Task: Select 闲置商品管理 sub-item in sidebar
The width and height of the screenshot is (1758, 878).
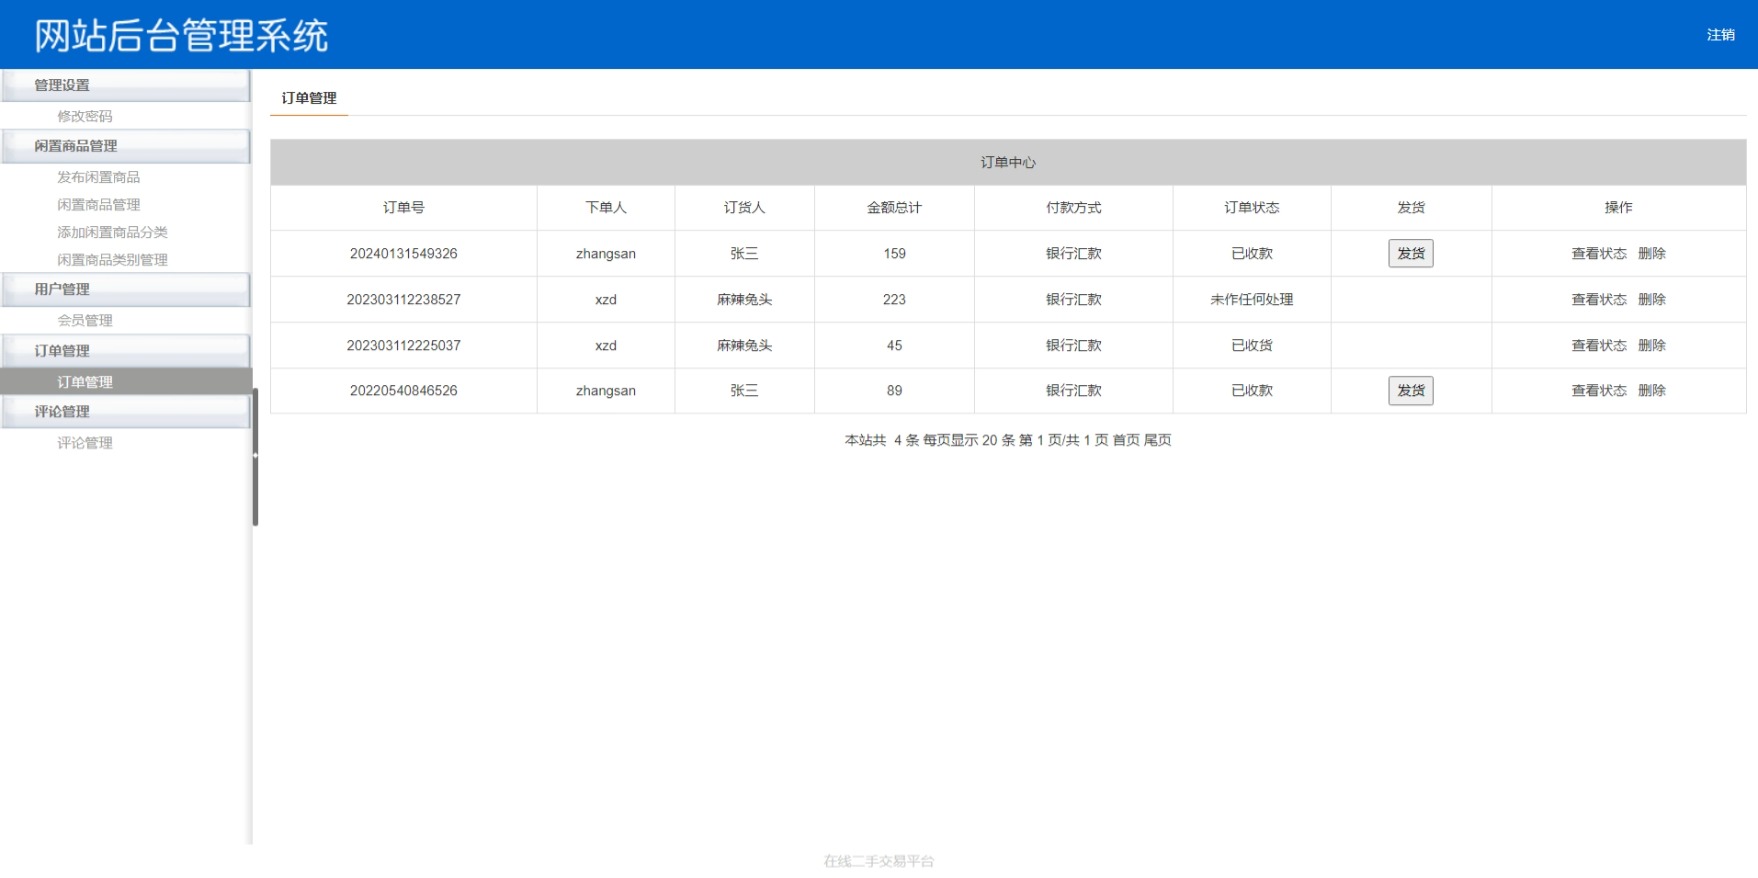Action: click(x=98, y=205)
